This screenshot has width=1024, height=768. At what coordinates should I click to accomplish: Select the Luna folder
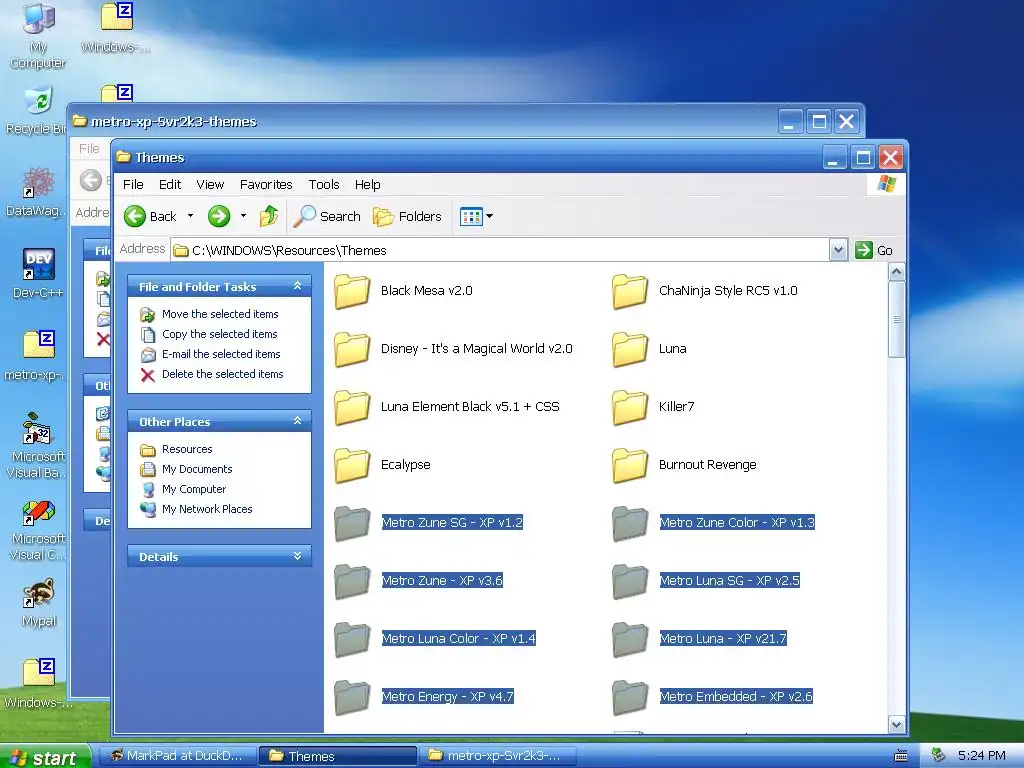point(649,349)
